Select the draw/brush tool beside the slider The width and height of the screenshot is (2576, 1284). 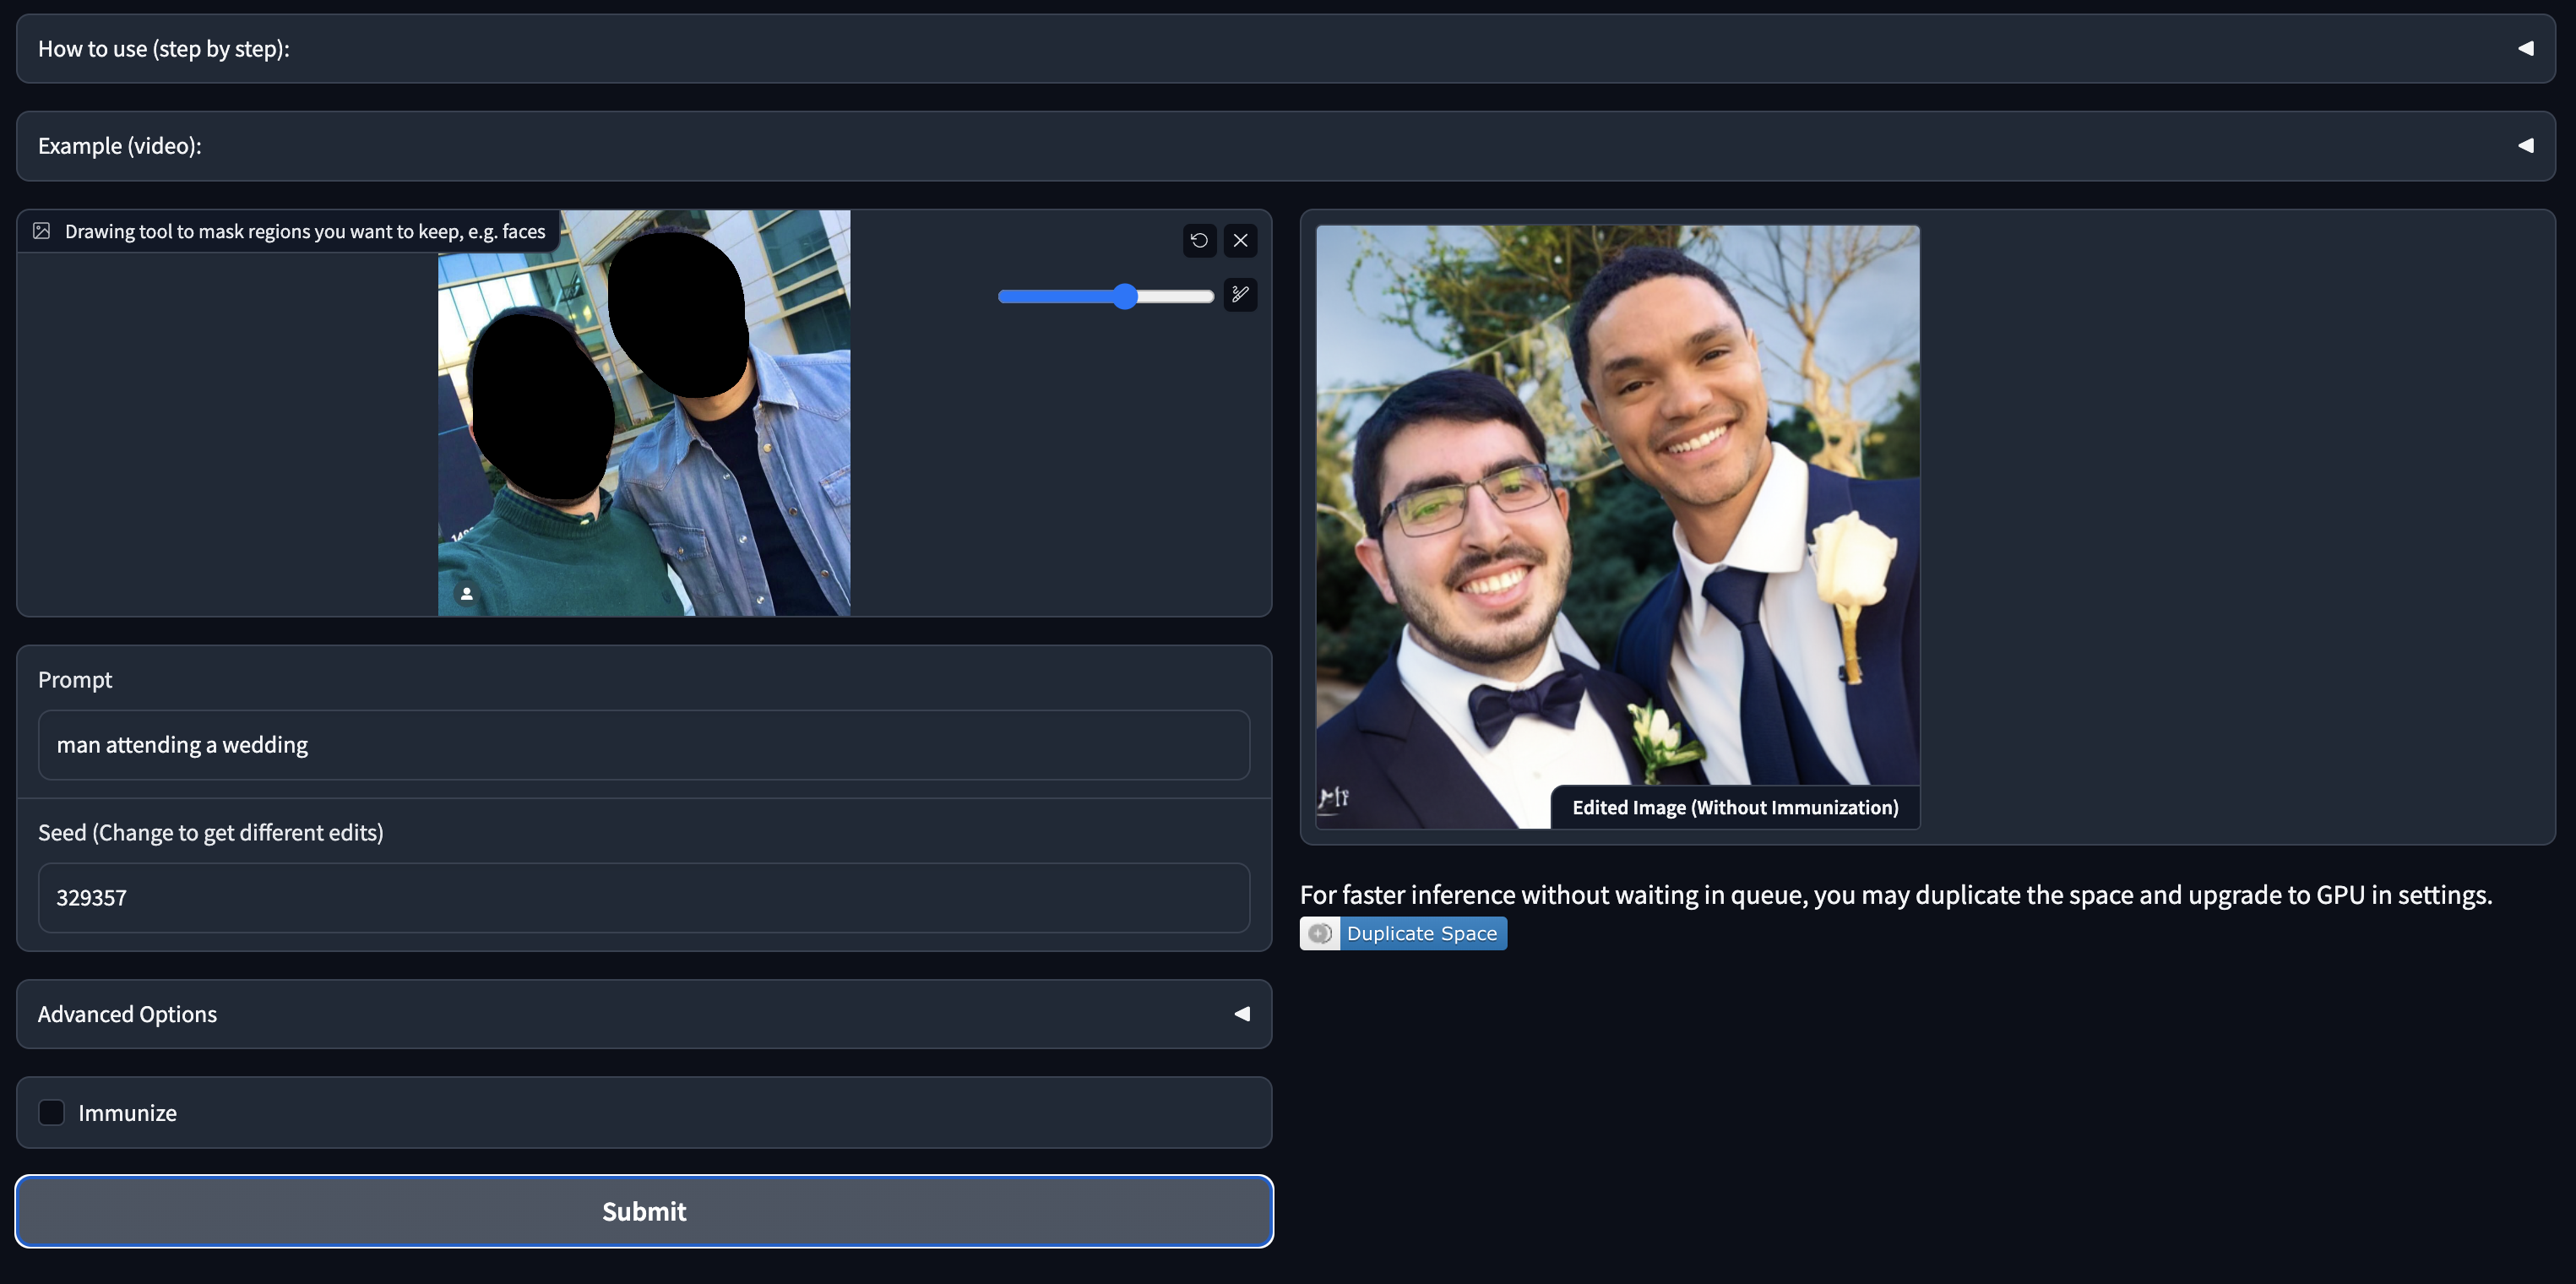(x=1240, y=295)
